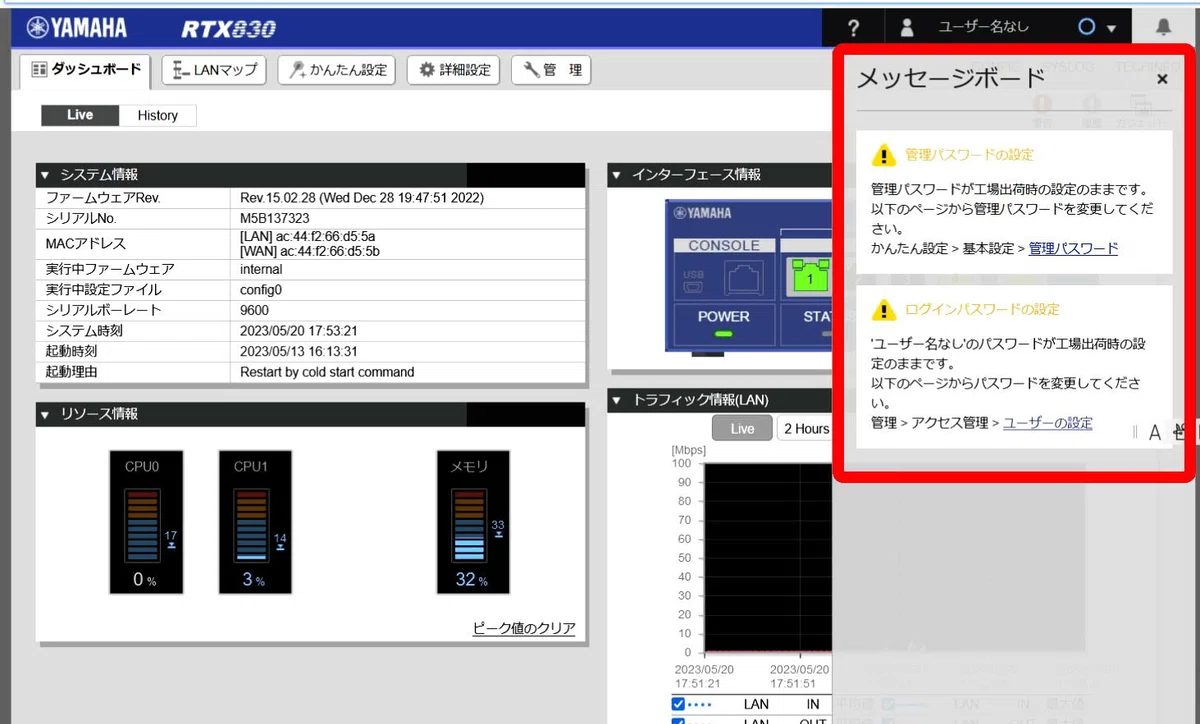Open the help question mark icon
This screenshot has width=1200, height=724.
(x=853, y=28)
